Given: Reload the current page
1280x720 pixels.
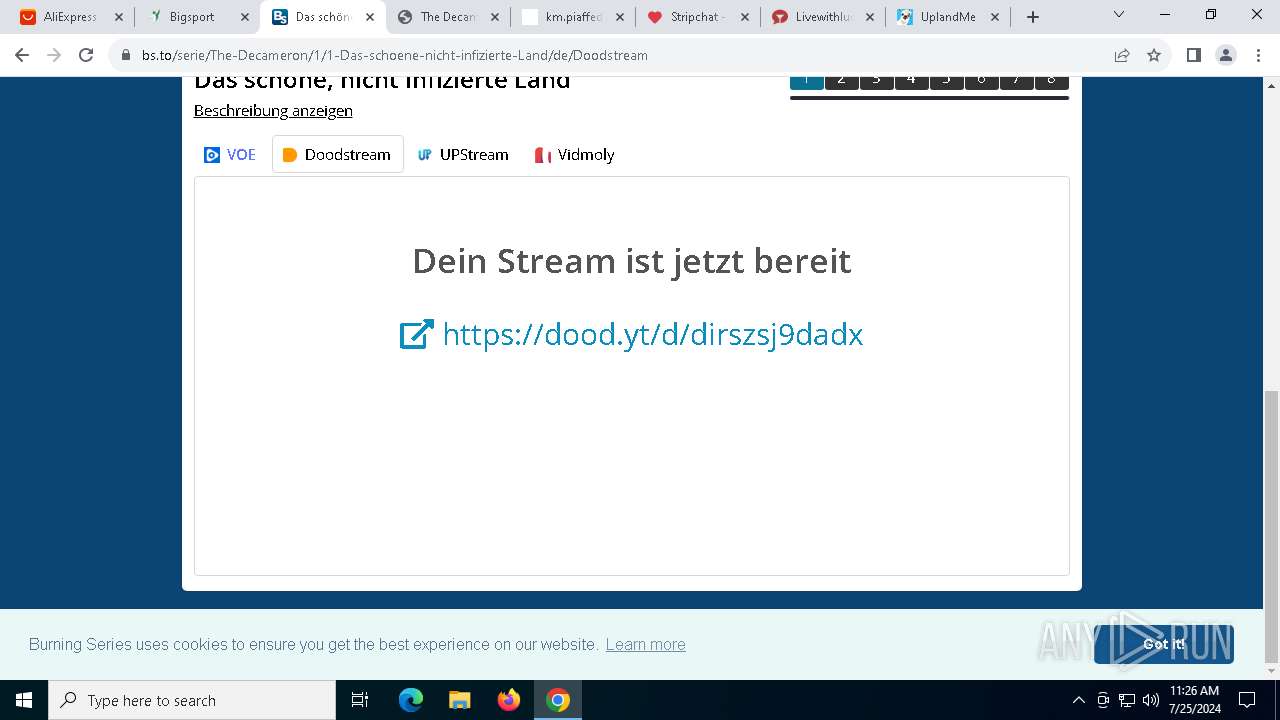Looking at the screenshot, I should click(x=86, y=55).
